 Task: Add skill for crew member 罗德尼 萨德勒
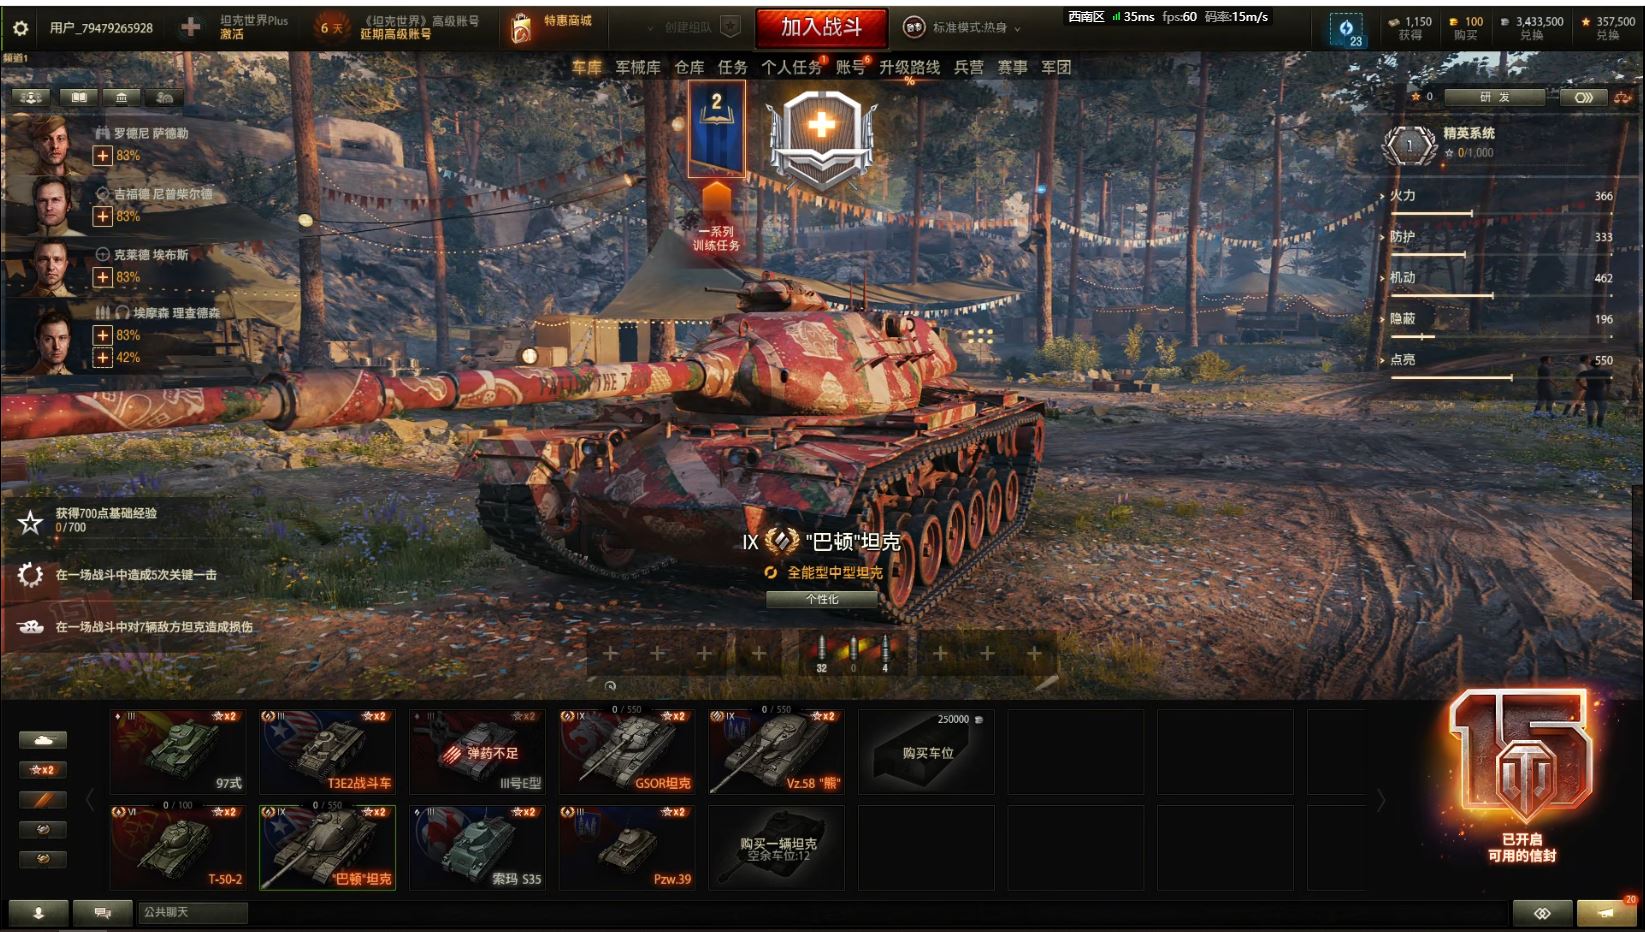[102, 155]
